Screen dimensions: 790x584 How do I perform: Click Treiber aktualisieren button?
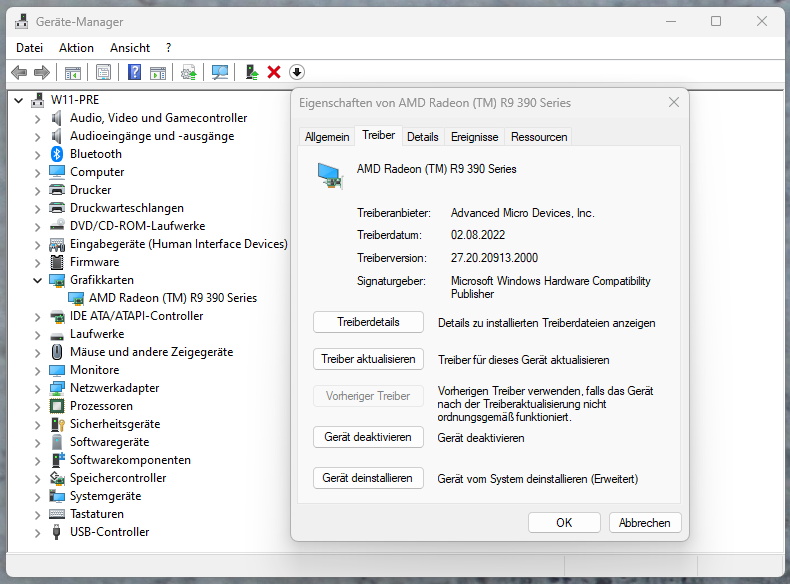point(368,359)
